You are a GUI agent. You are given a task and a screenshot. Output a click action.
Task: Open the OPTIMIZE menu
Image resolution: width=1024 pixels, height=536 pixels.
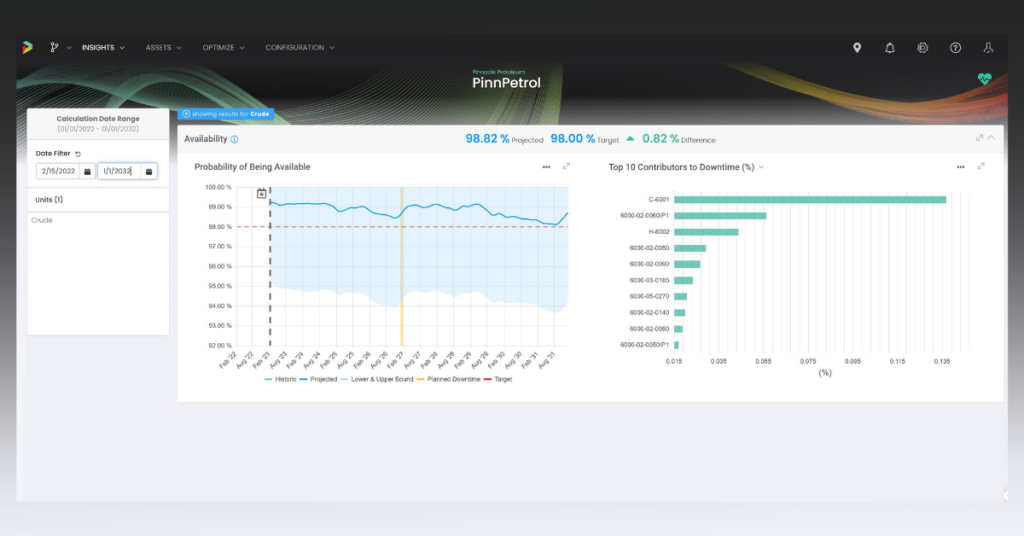pos(223,48)
